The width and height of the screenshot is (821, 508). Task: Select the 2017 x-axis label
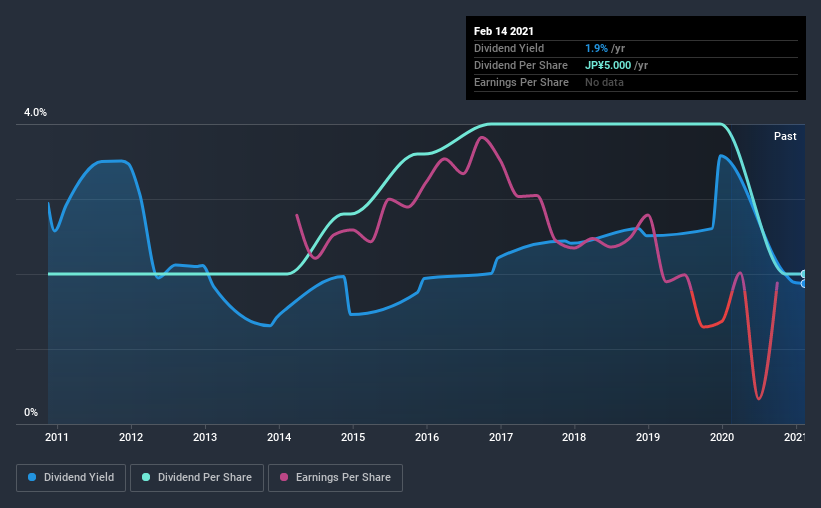click(x=501, y=437)
